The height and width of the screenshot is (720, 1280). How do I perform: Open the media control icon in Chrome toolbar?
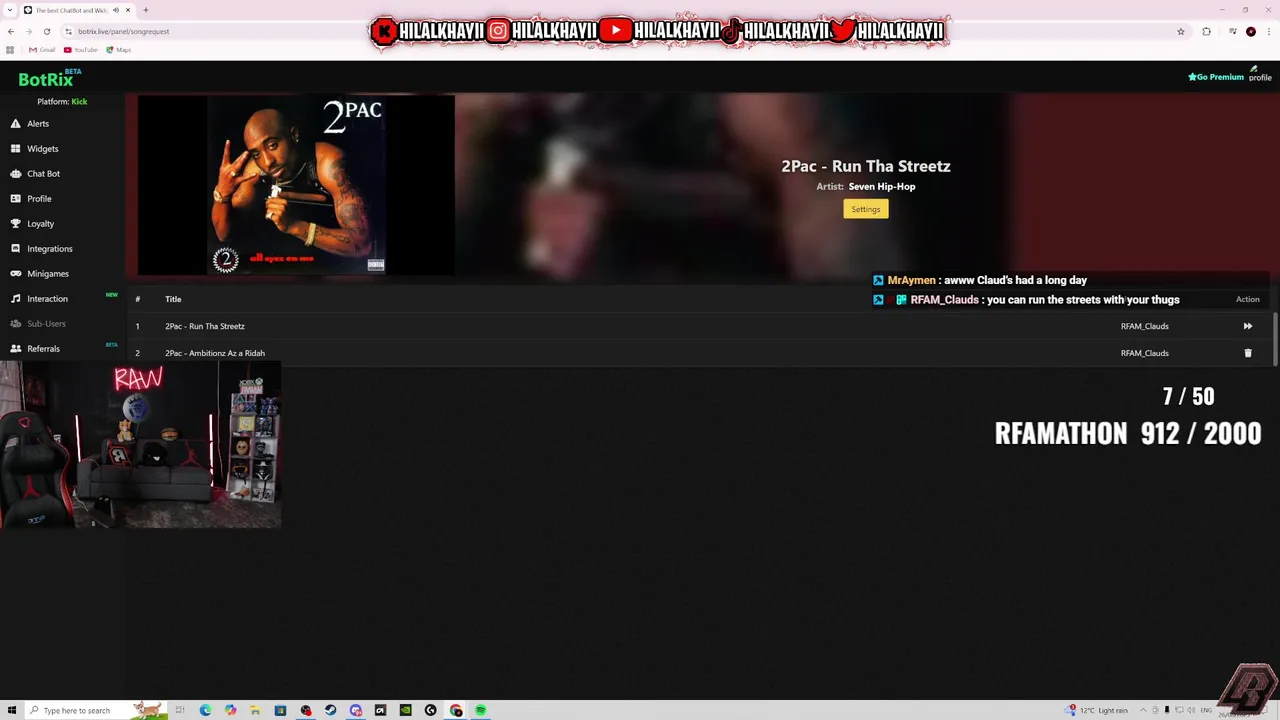click(1232, 31)
